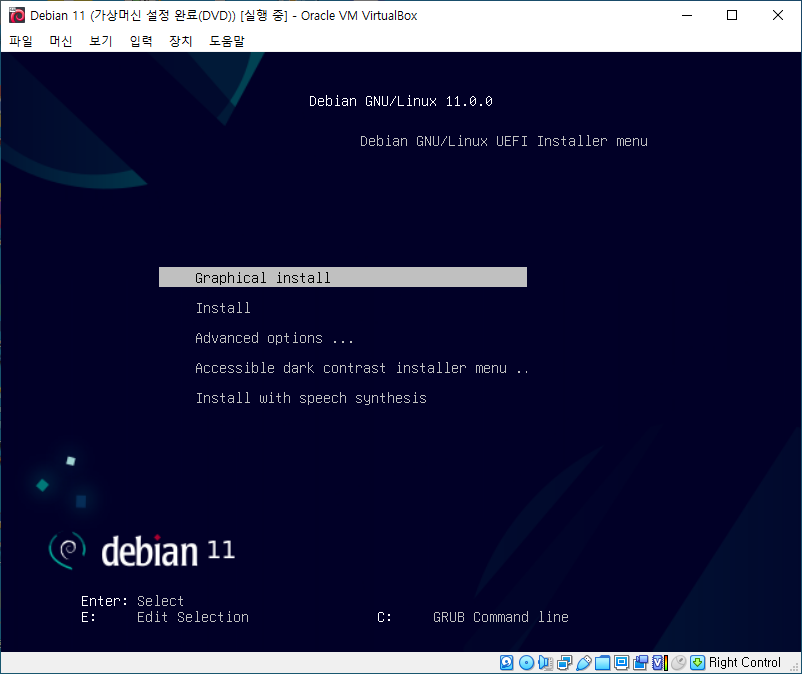This screenshot has height=674, width=802.
Task: Select the Install boot entry
Action: [223, 308]
